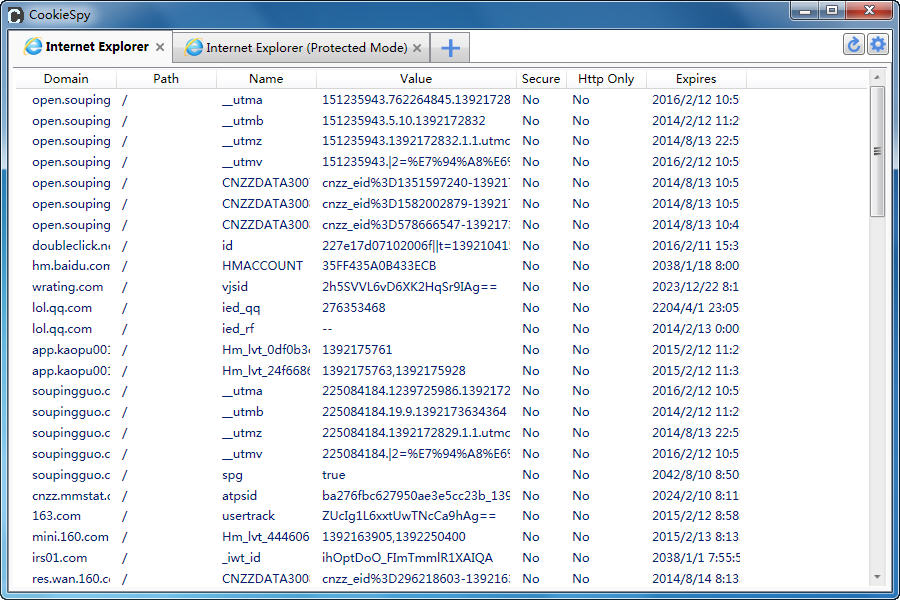
Task: Click expiry 2024/2/10 8:11
Action: [x=695, y=496]
